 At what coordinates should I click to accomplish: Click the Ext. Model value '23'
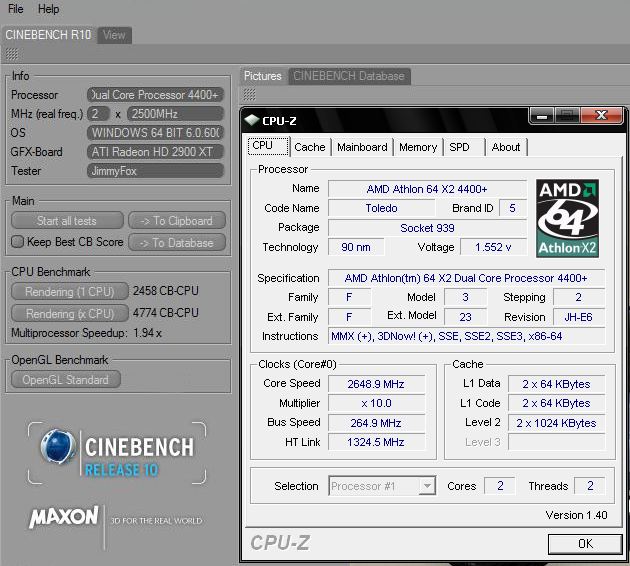tap(465, 317)
